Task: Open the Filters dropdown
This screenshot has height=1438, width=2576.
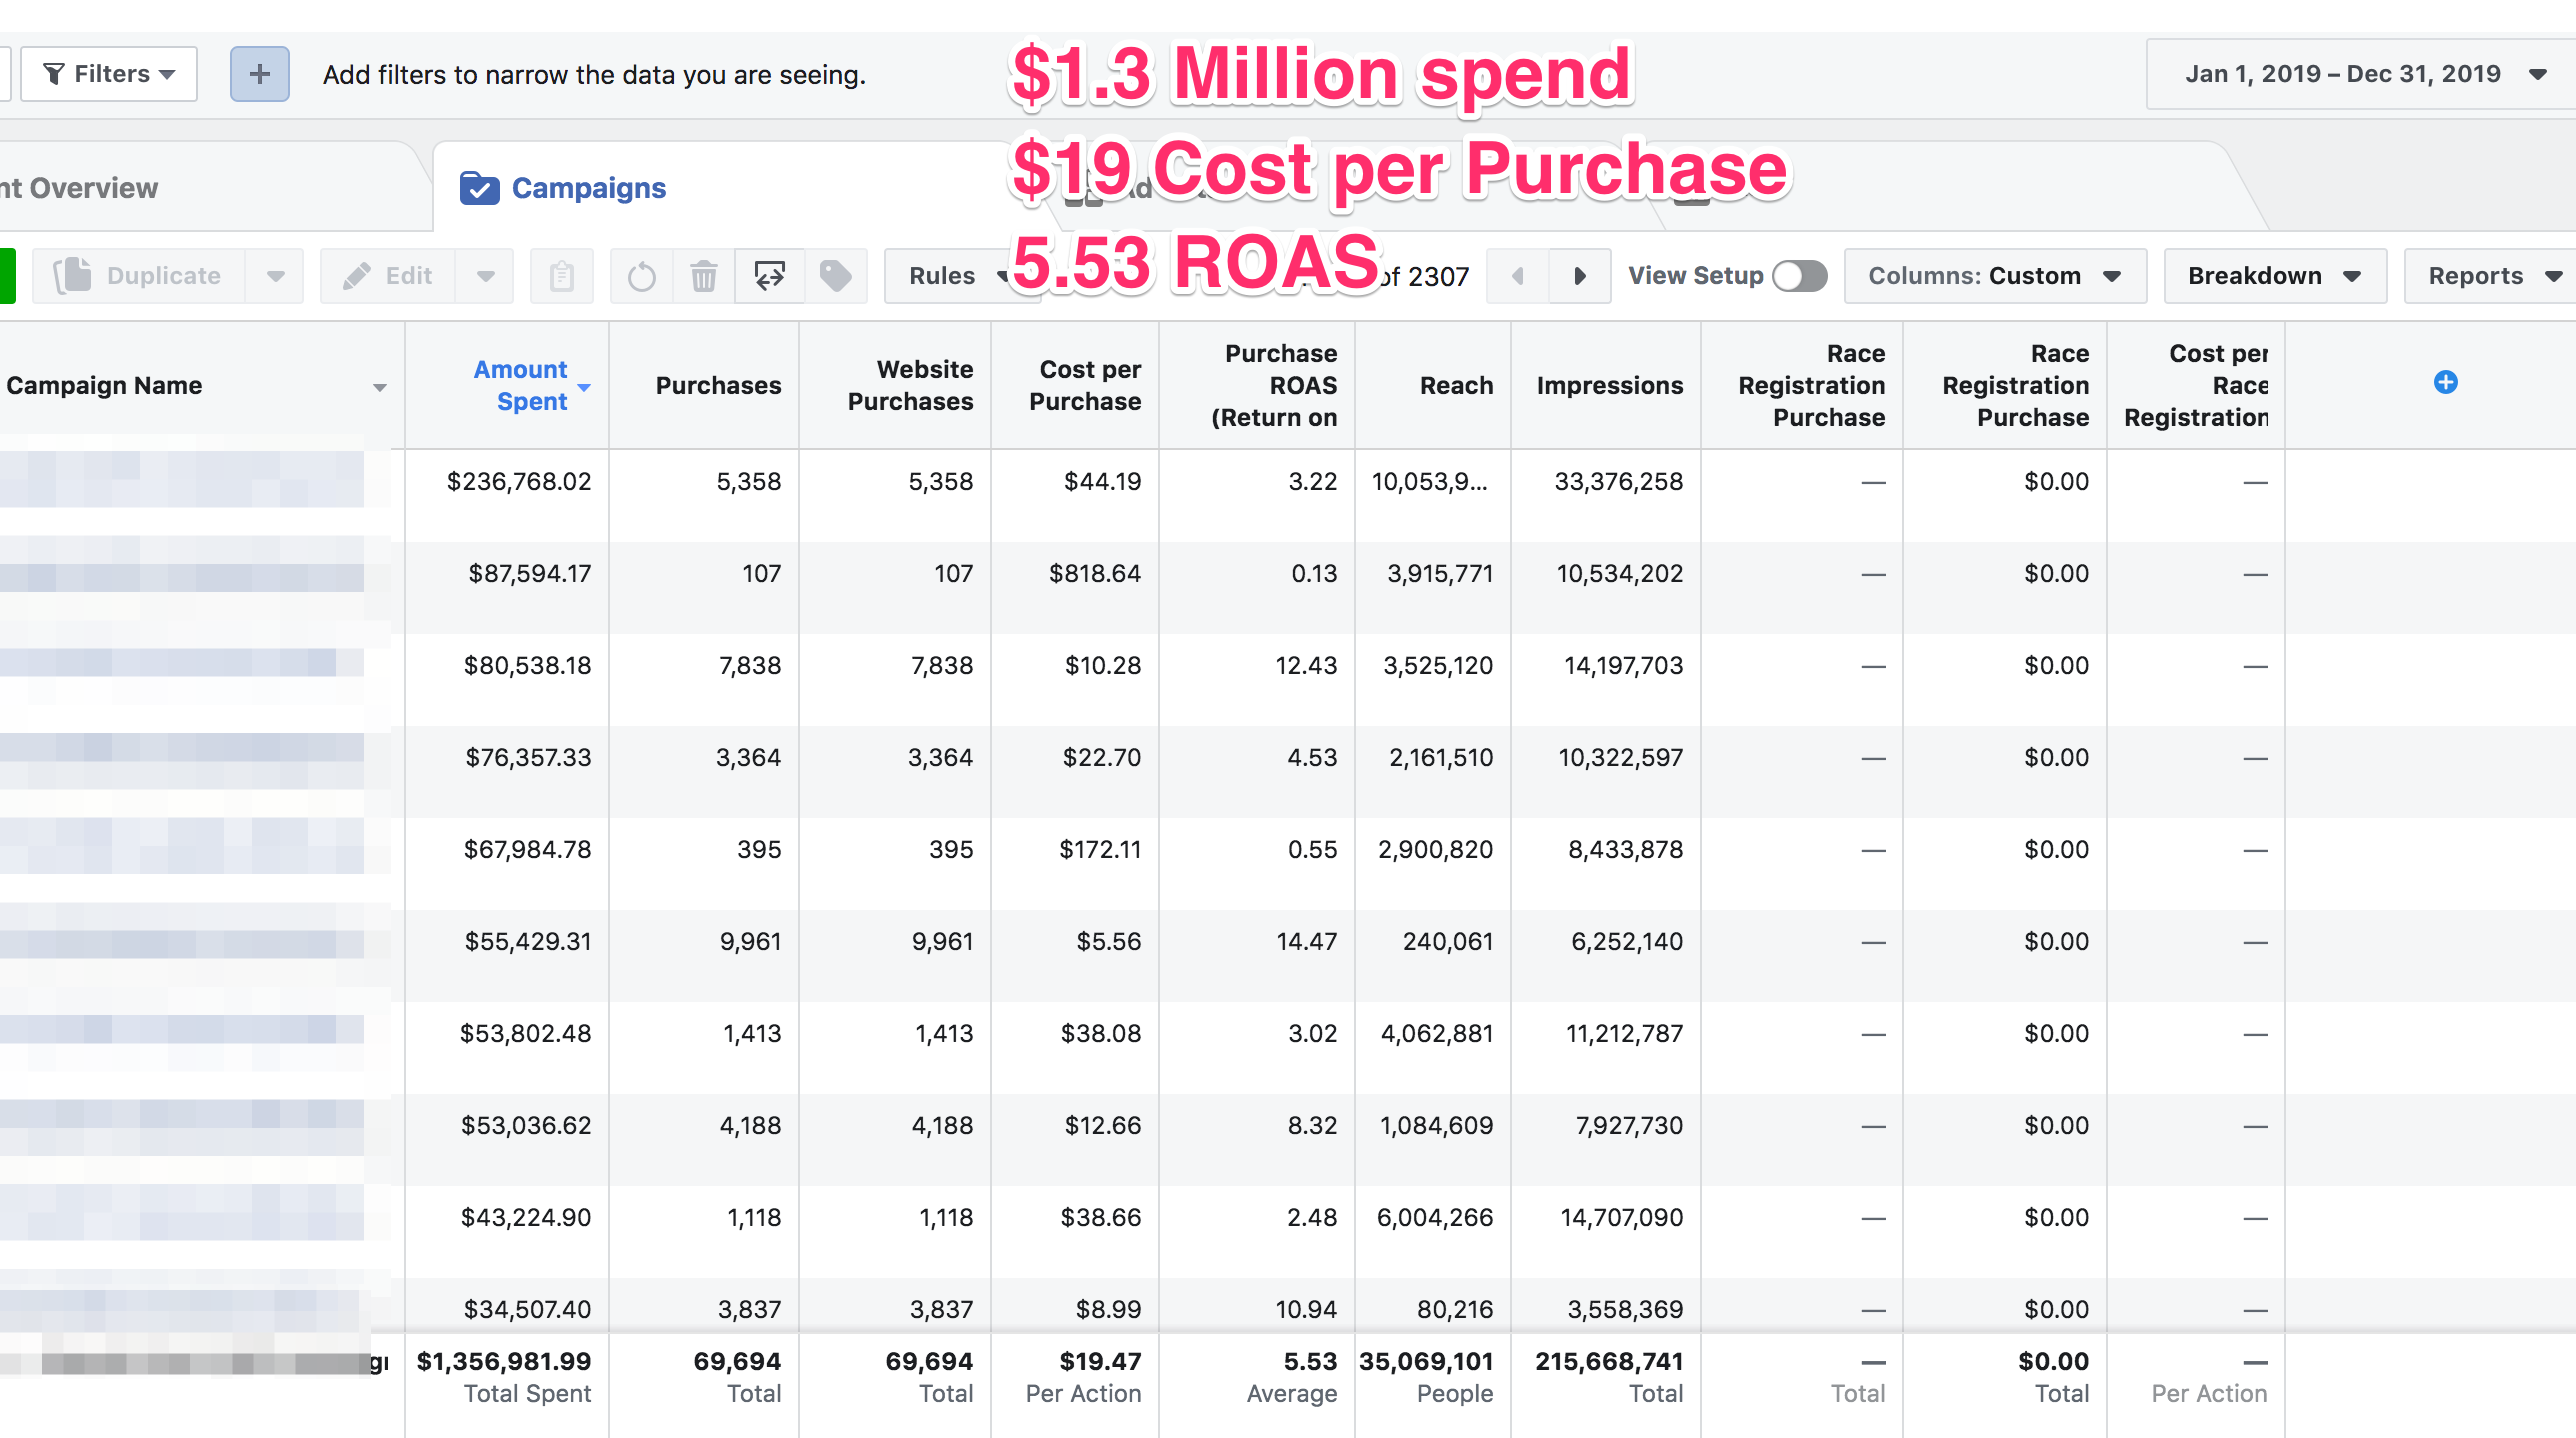Action: point(110,74)
